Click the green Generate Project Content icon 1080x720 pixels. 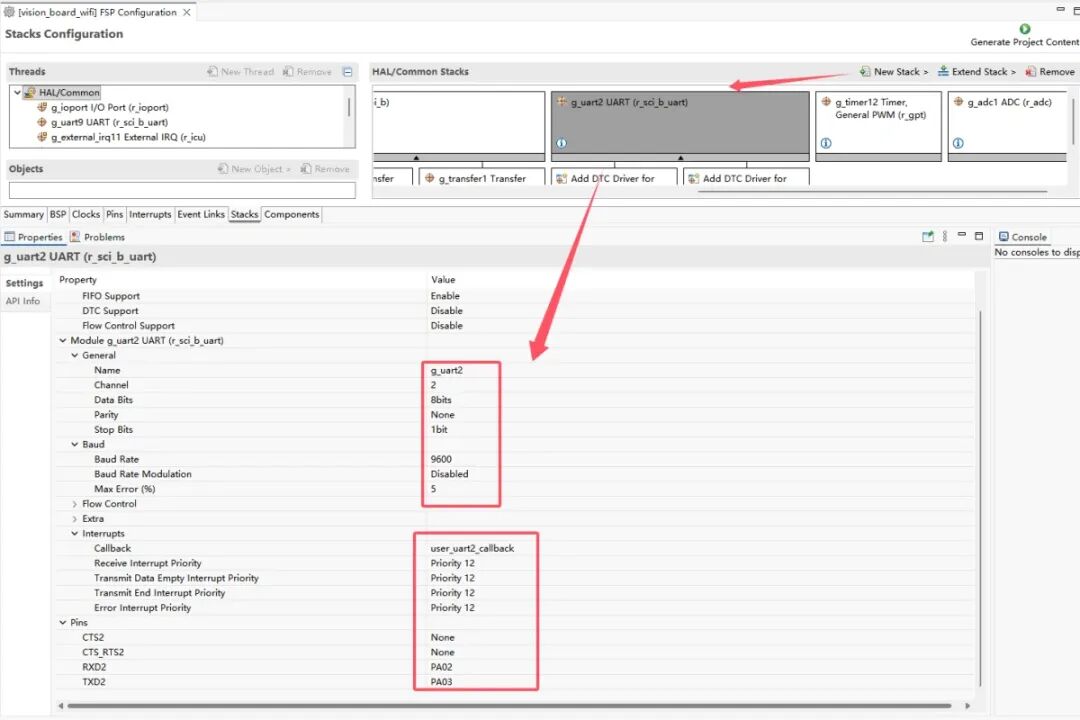[x=1024, y=29]
